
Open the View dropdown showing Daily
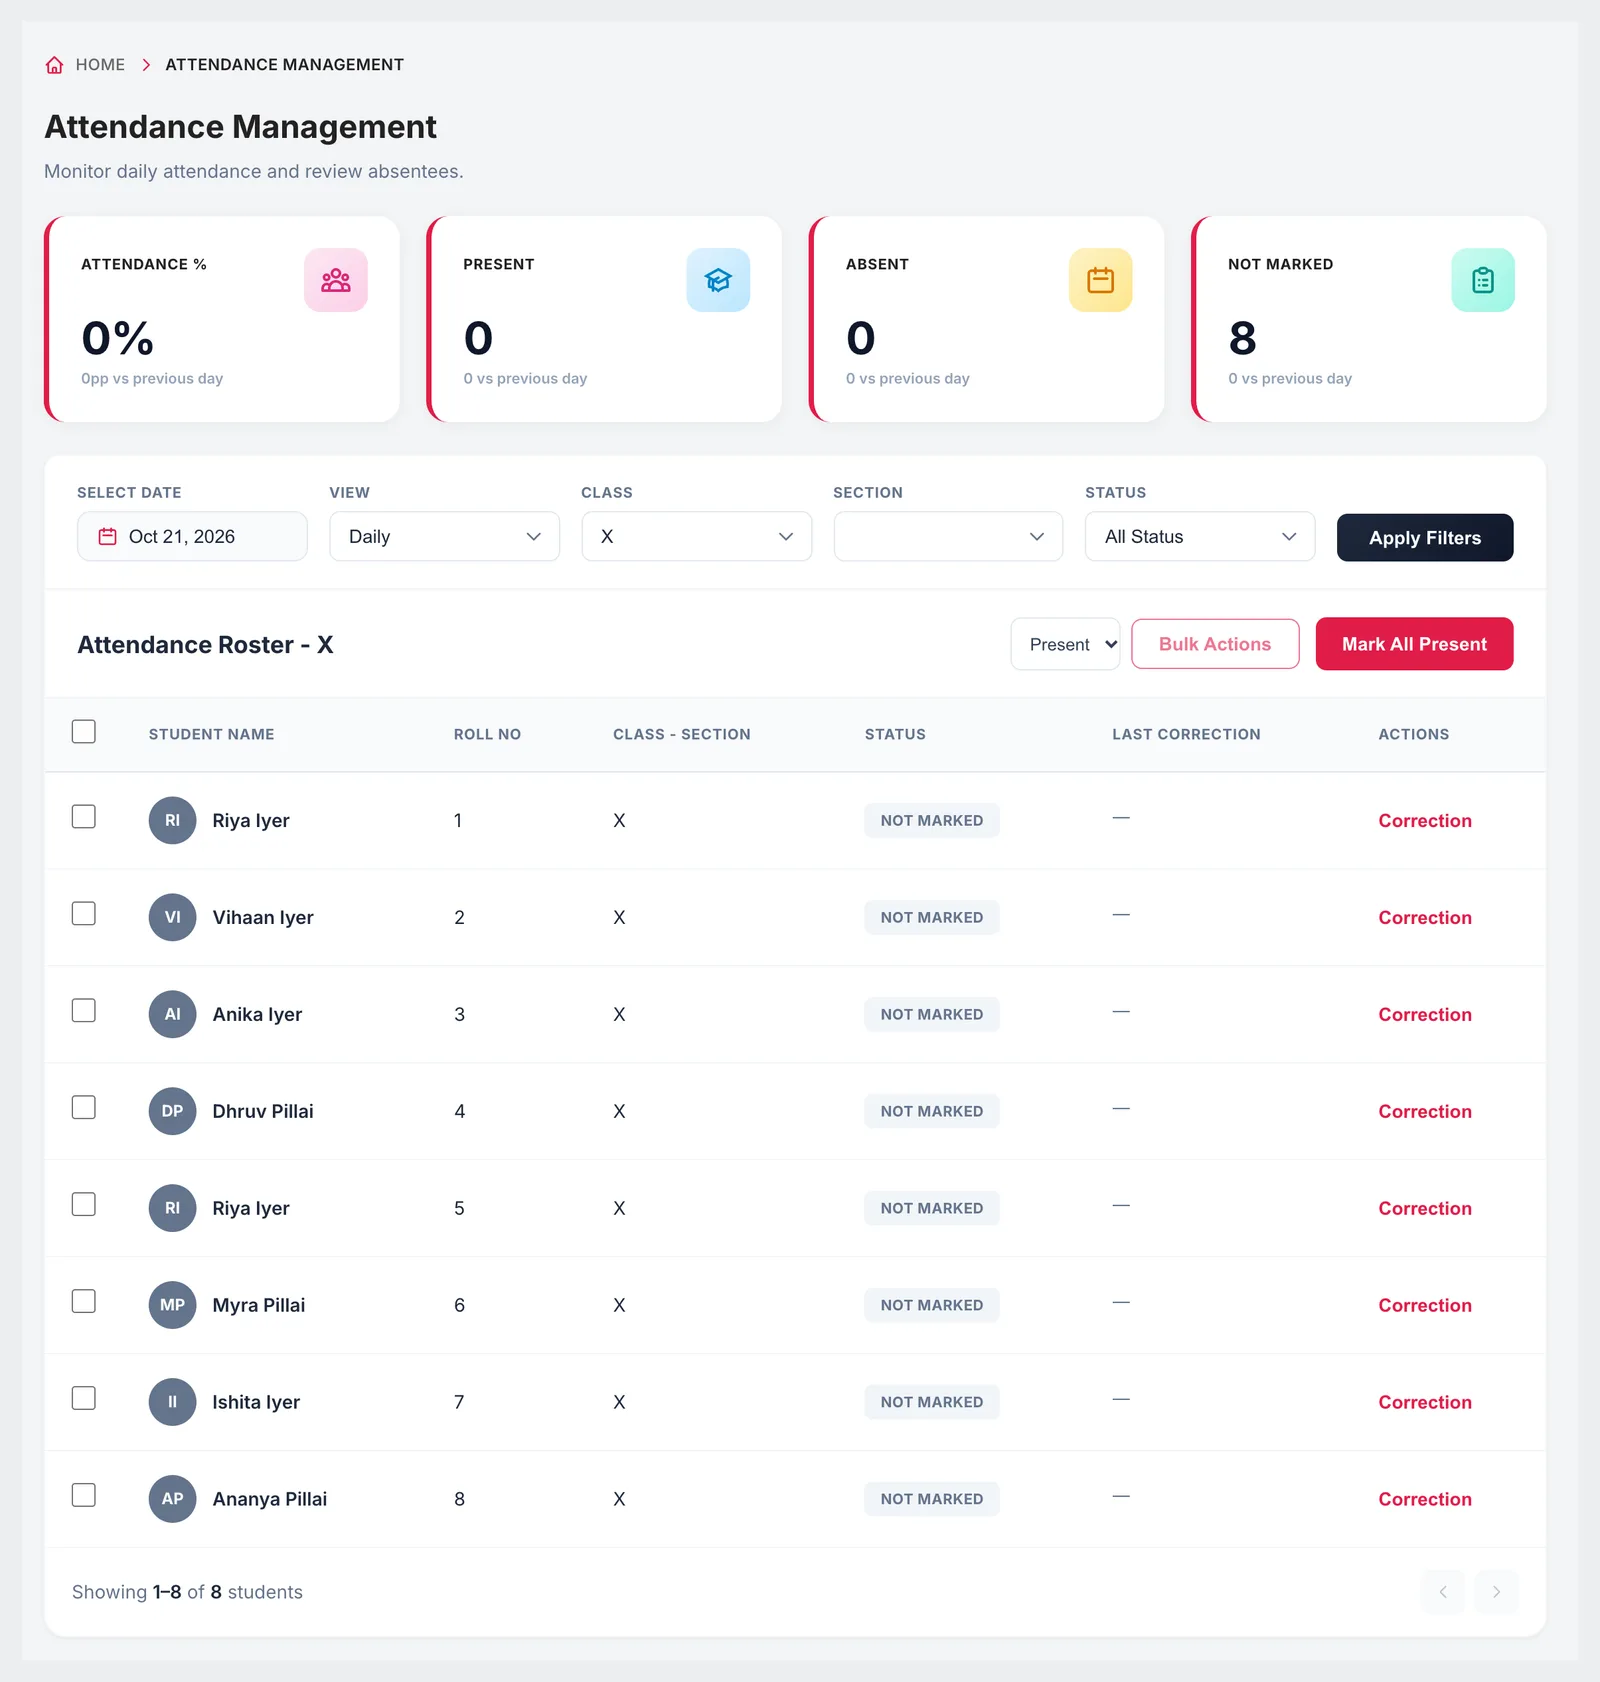pos(444,537)
